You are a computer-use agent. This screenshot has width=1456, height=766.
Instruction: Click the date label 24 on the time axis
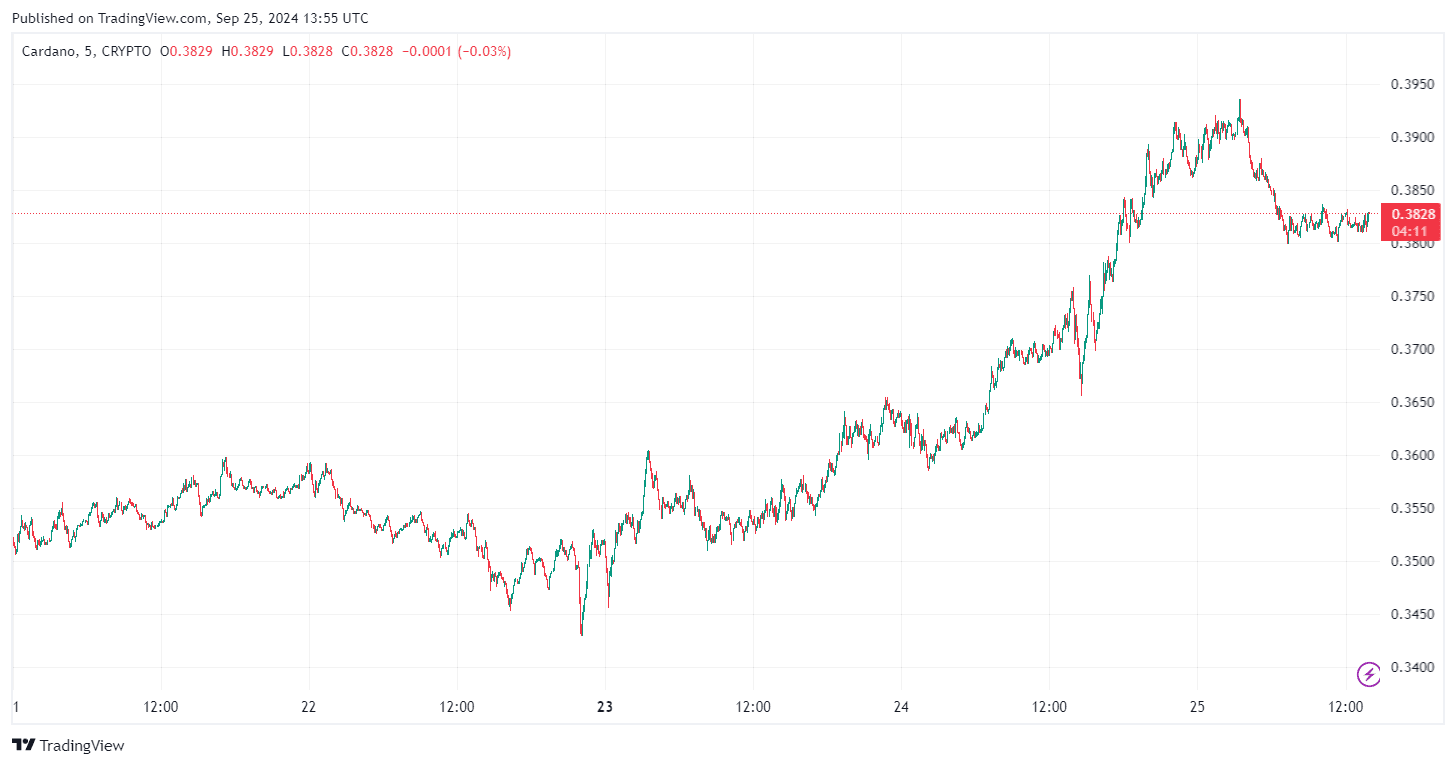point(901,707)
